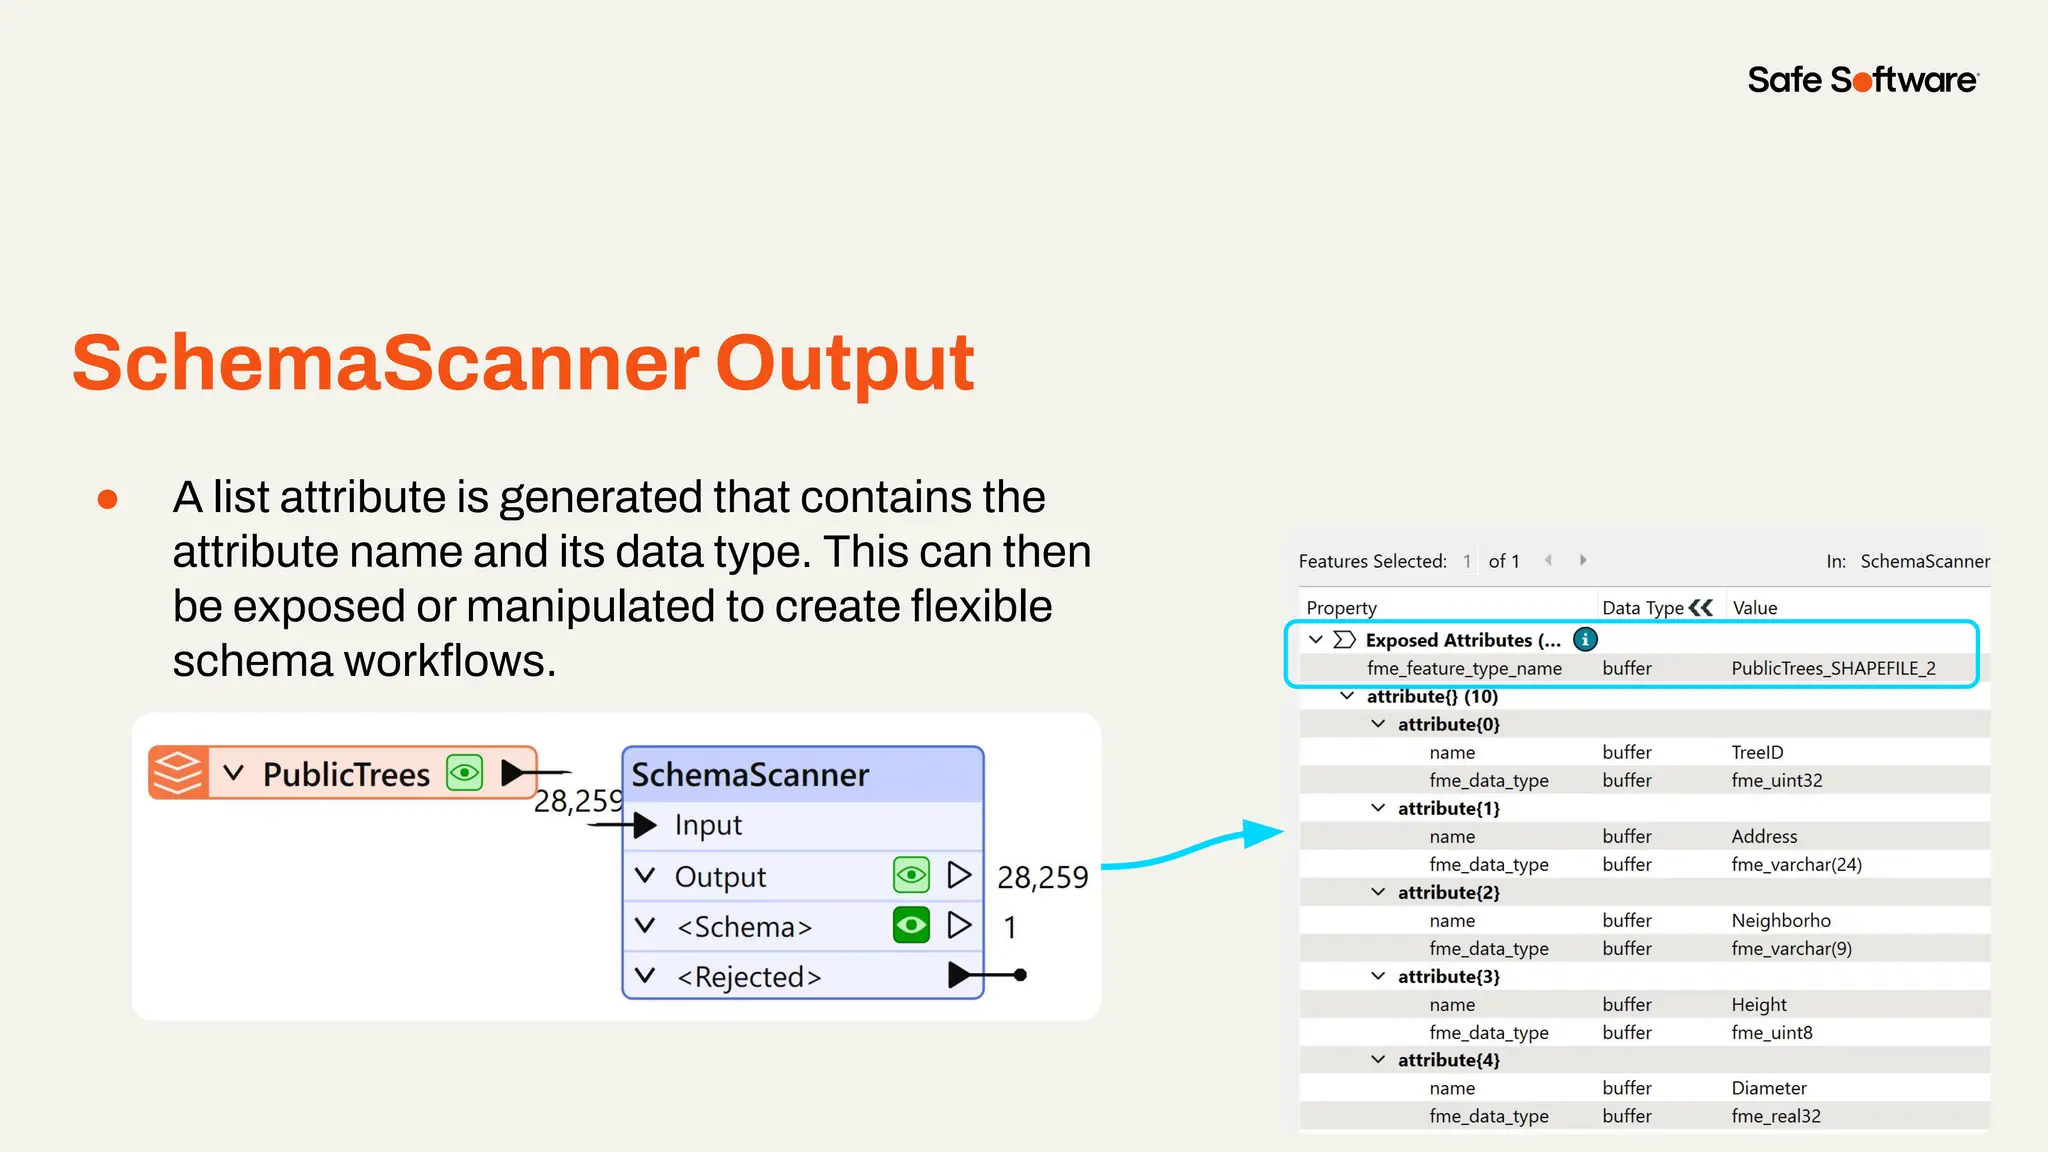The image size is (2048, 1152).
Task: Click the Property column header
Action: pos(1341,608)
